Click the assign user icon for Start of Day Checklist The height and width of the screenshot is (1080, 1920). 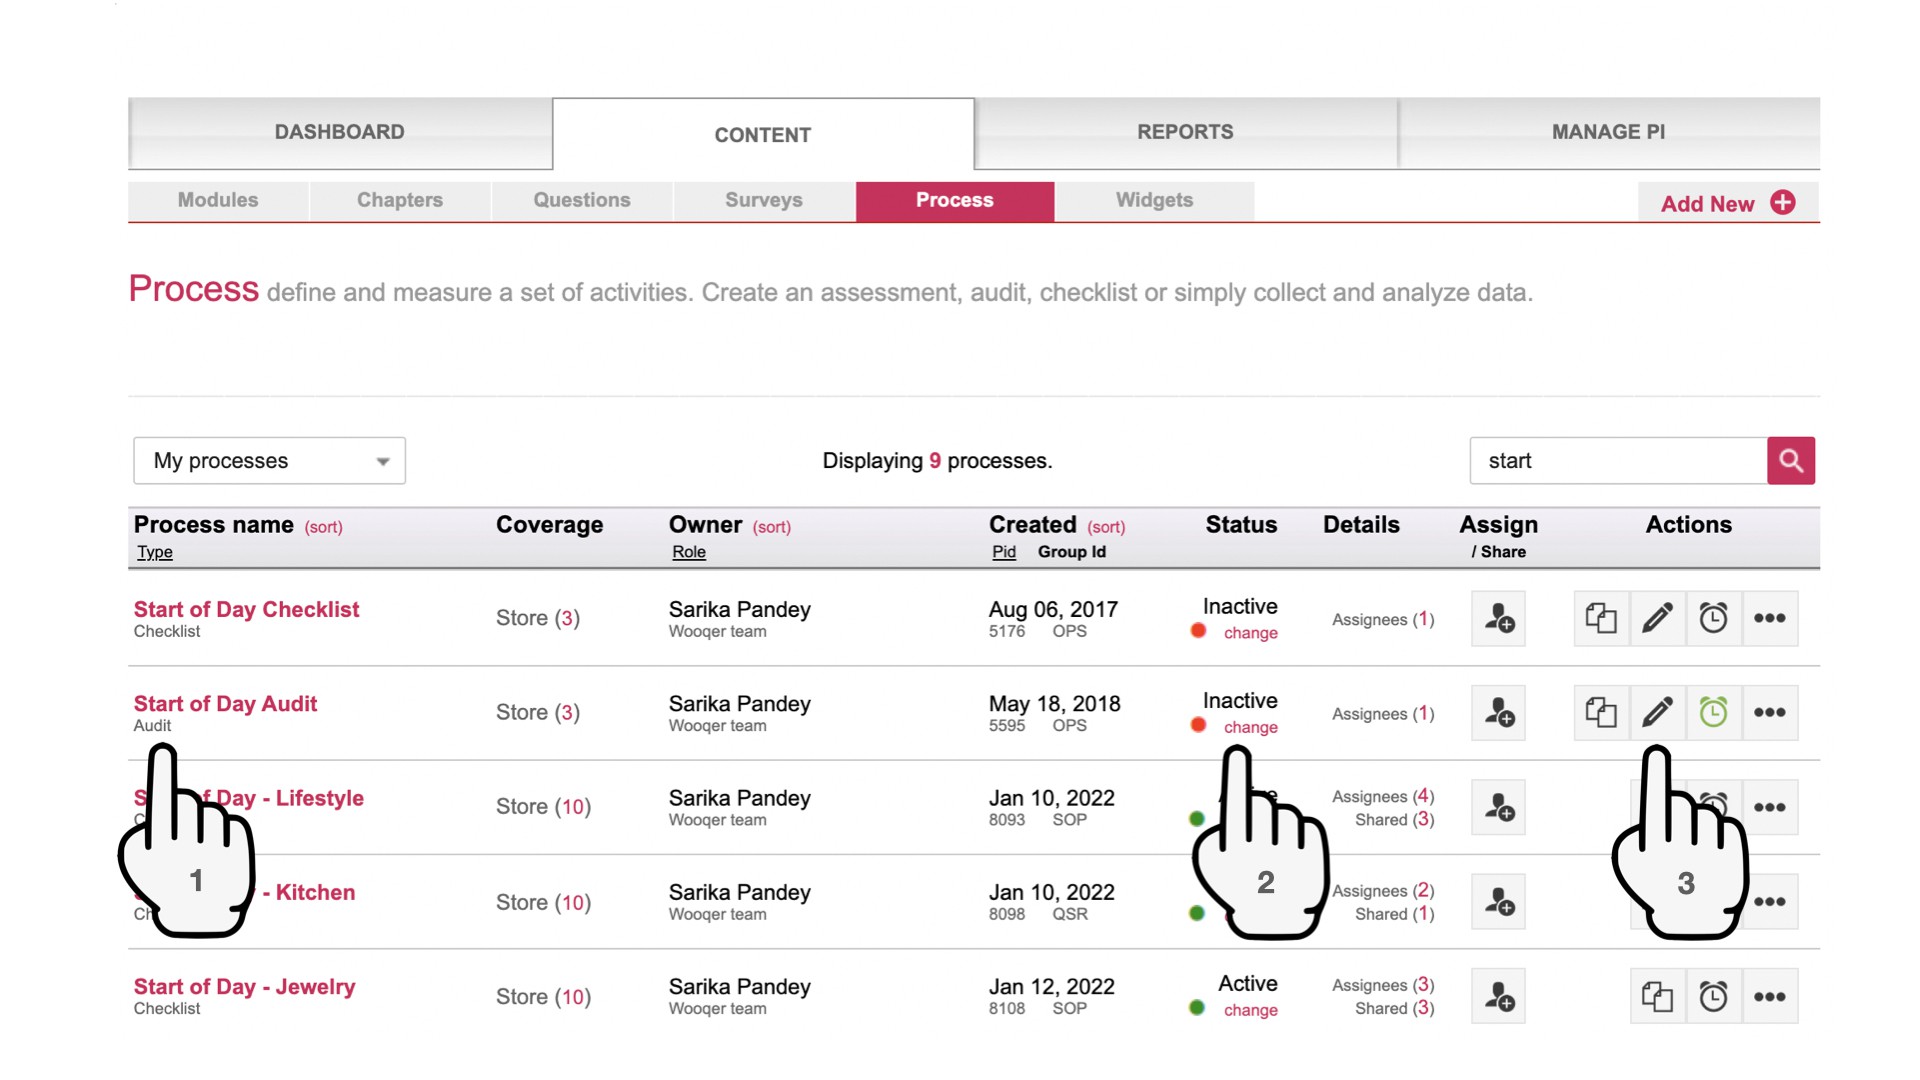pyautogui.click(x=1497, y=618)
